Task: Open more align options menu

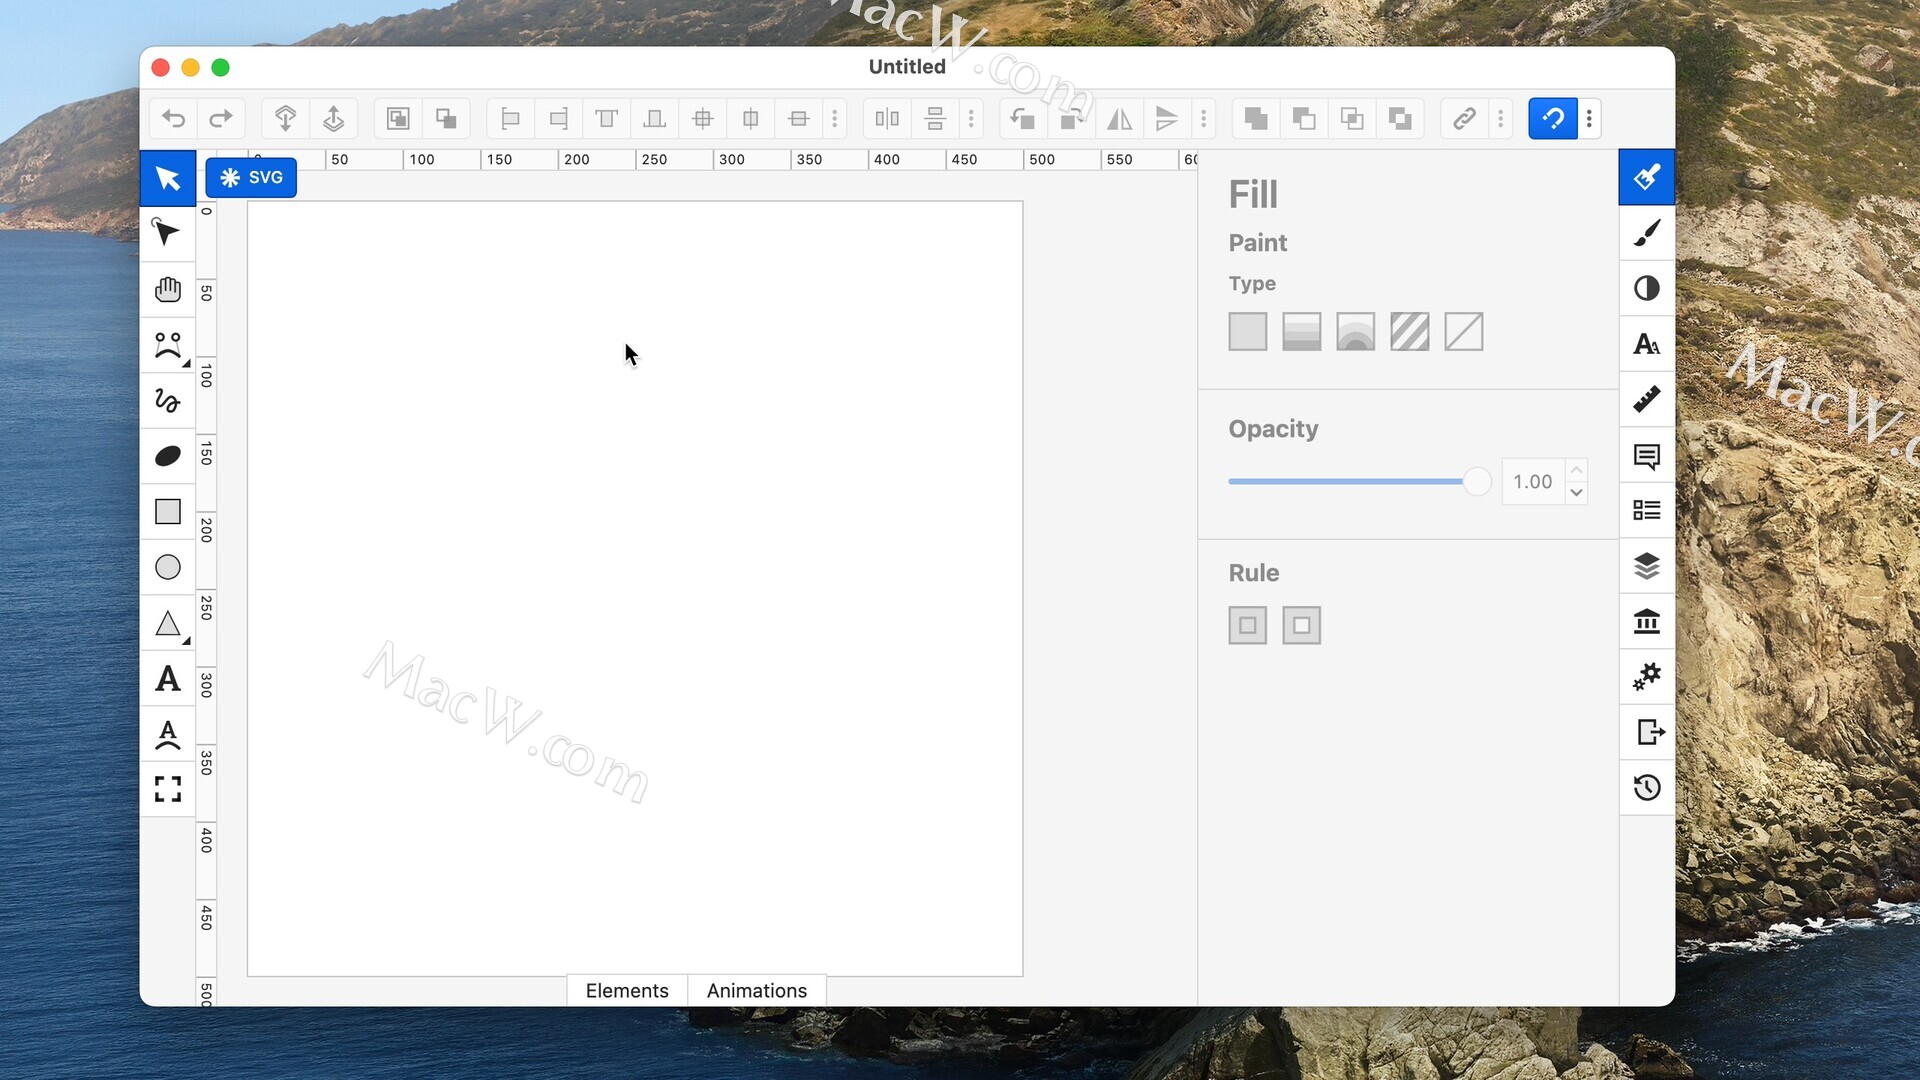Action: (835, 119)
